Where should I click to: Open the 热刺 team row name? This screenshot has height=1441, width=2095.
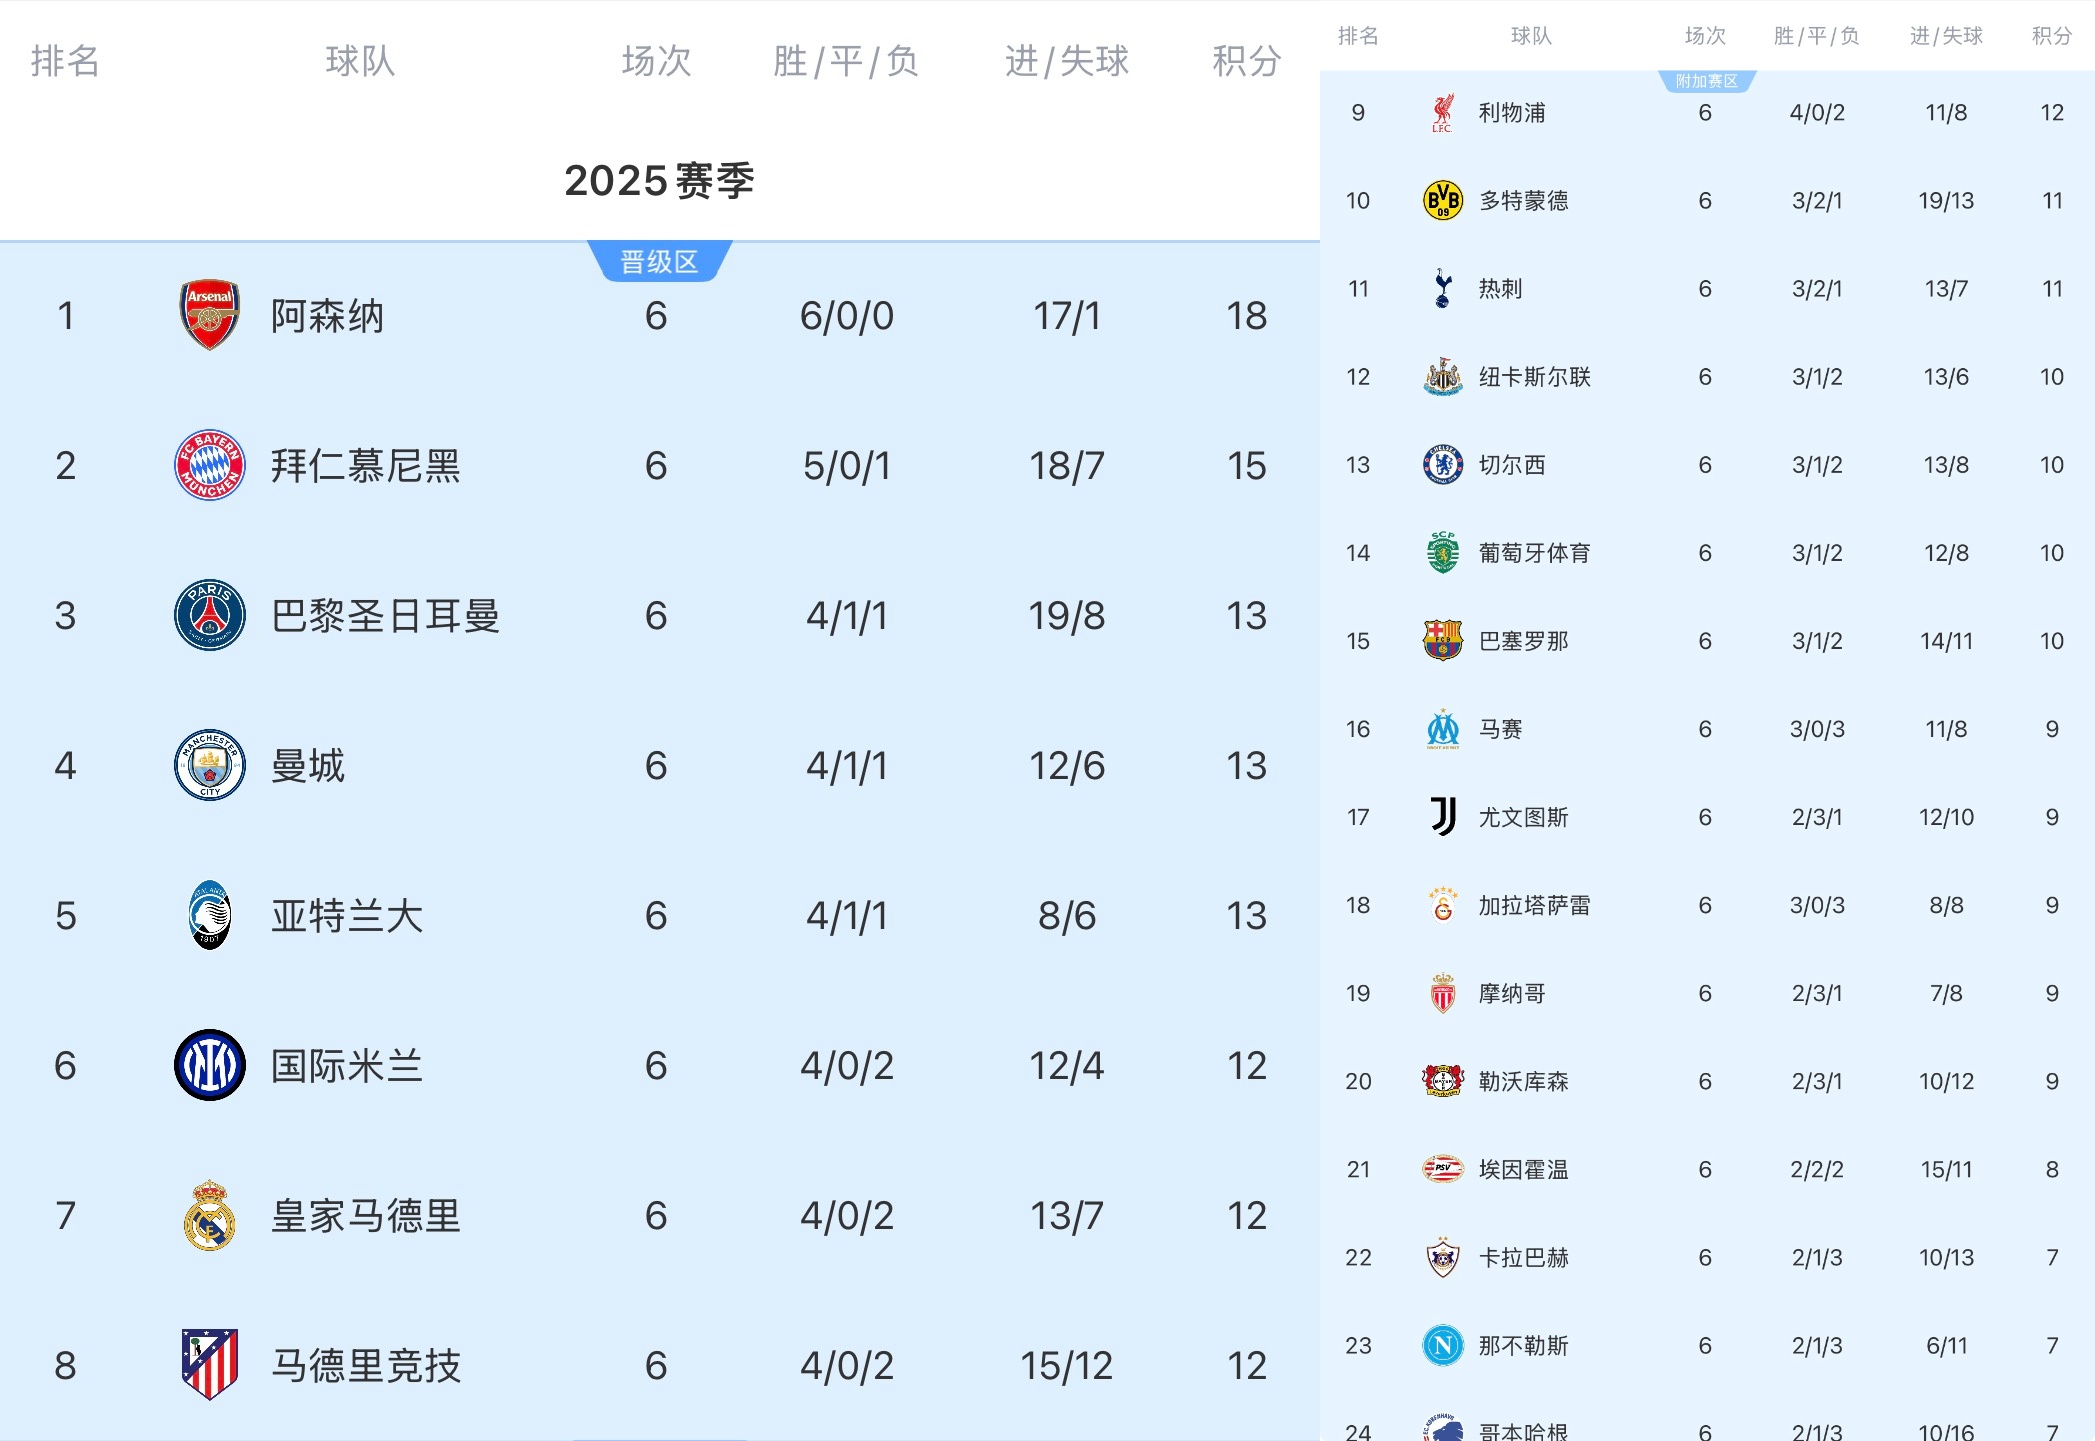coord(1500,289)
